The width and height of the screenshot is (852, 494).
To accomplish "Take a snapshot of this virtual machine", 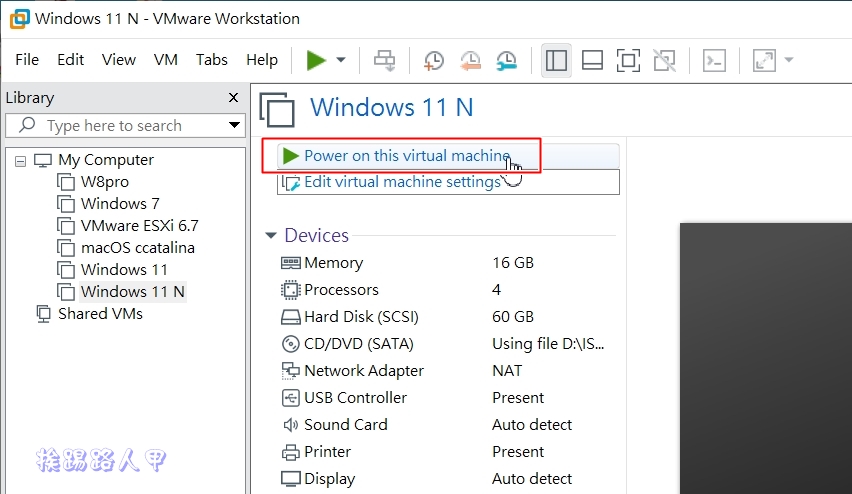I will pyautogui.click(x=434, y=60).
